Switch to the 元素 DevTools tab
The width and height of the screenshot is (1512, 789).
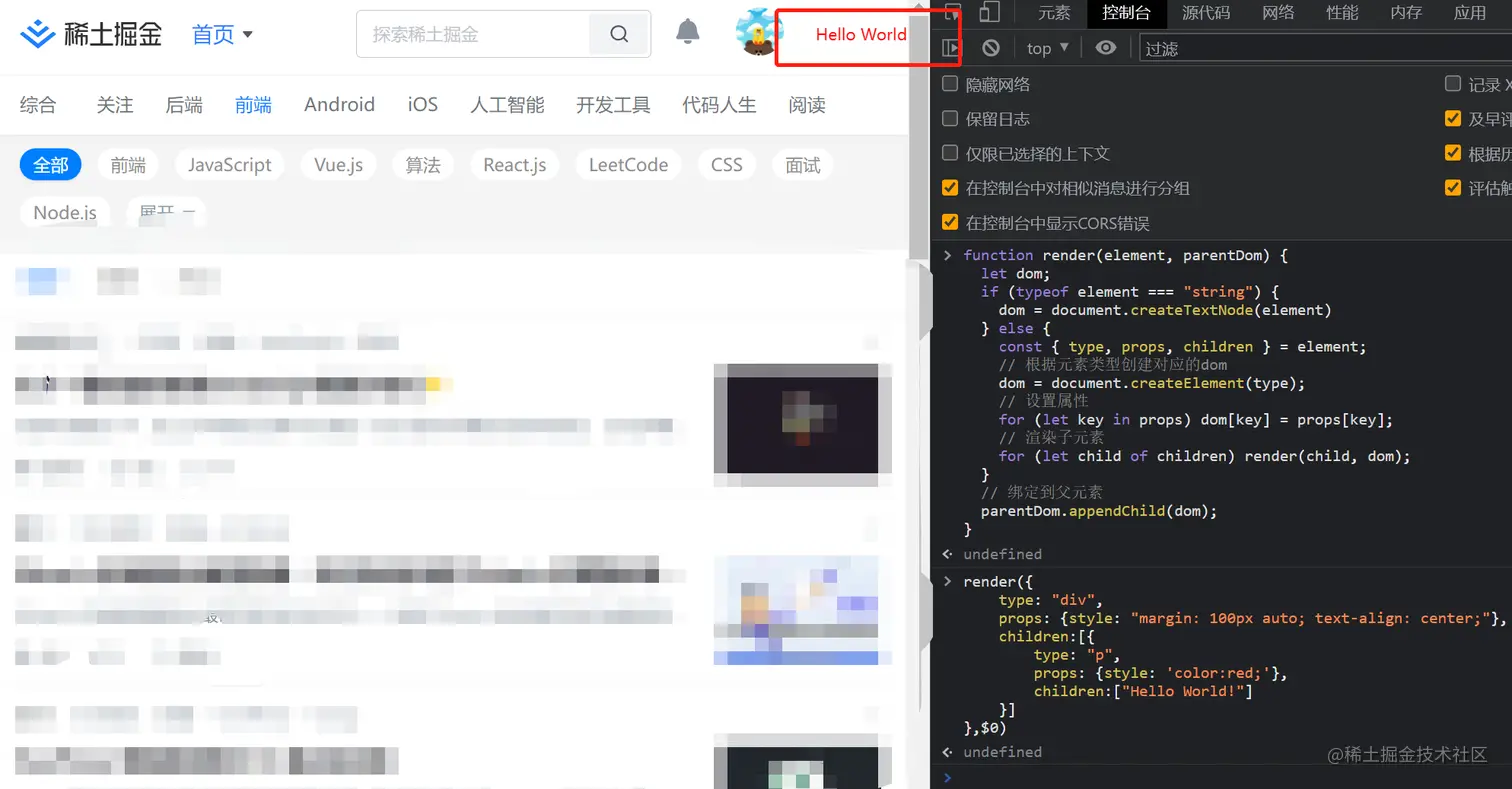(x=1054, y=13)
